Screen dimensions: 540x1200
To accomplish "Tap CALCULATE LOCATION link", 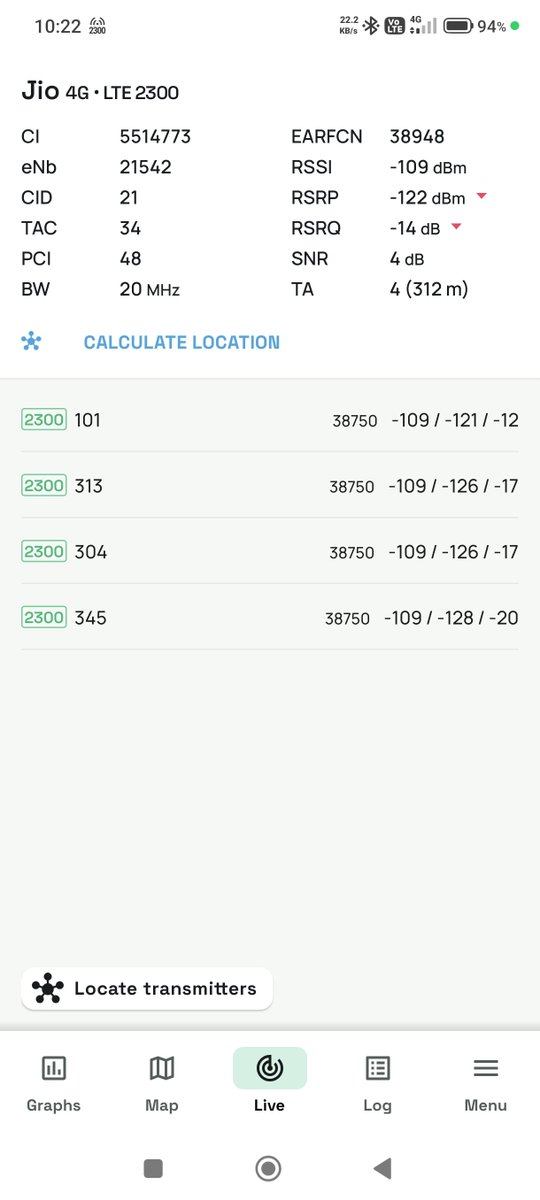I will pyautogui.click(x=182, y=342).
